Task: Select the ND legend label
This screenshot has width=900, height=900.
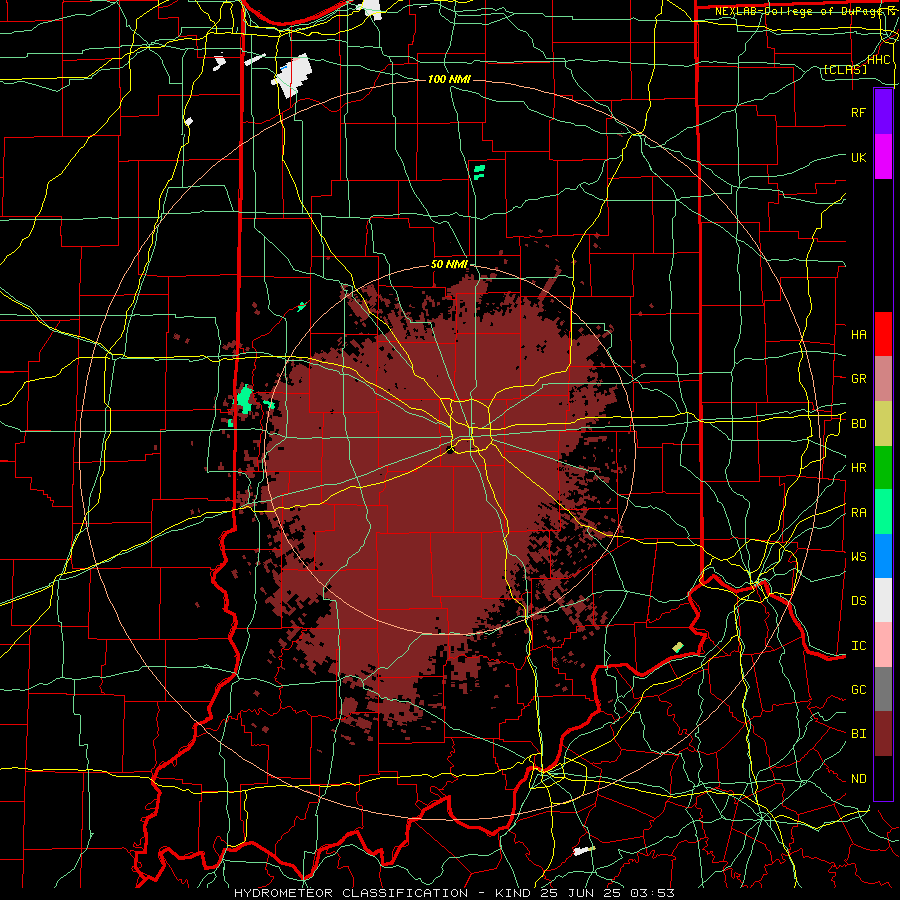Action: (858, 778)
